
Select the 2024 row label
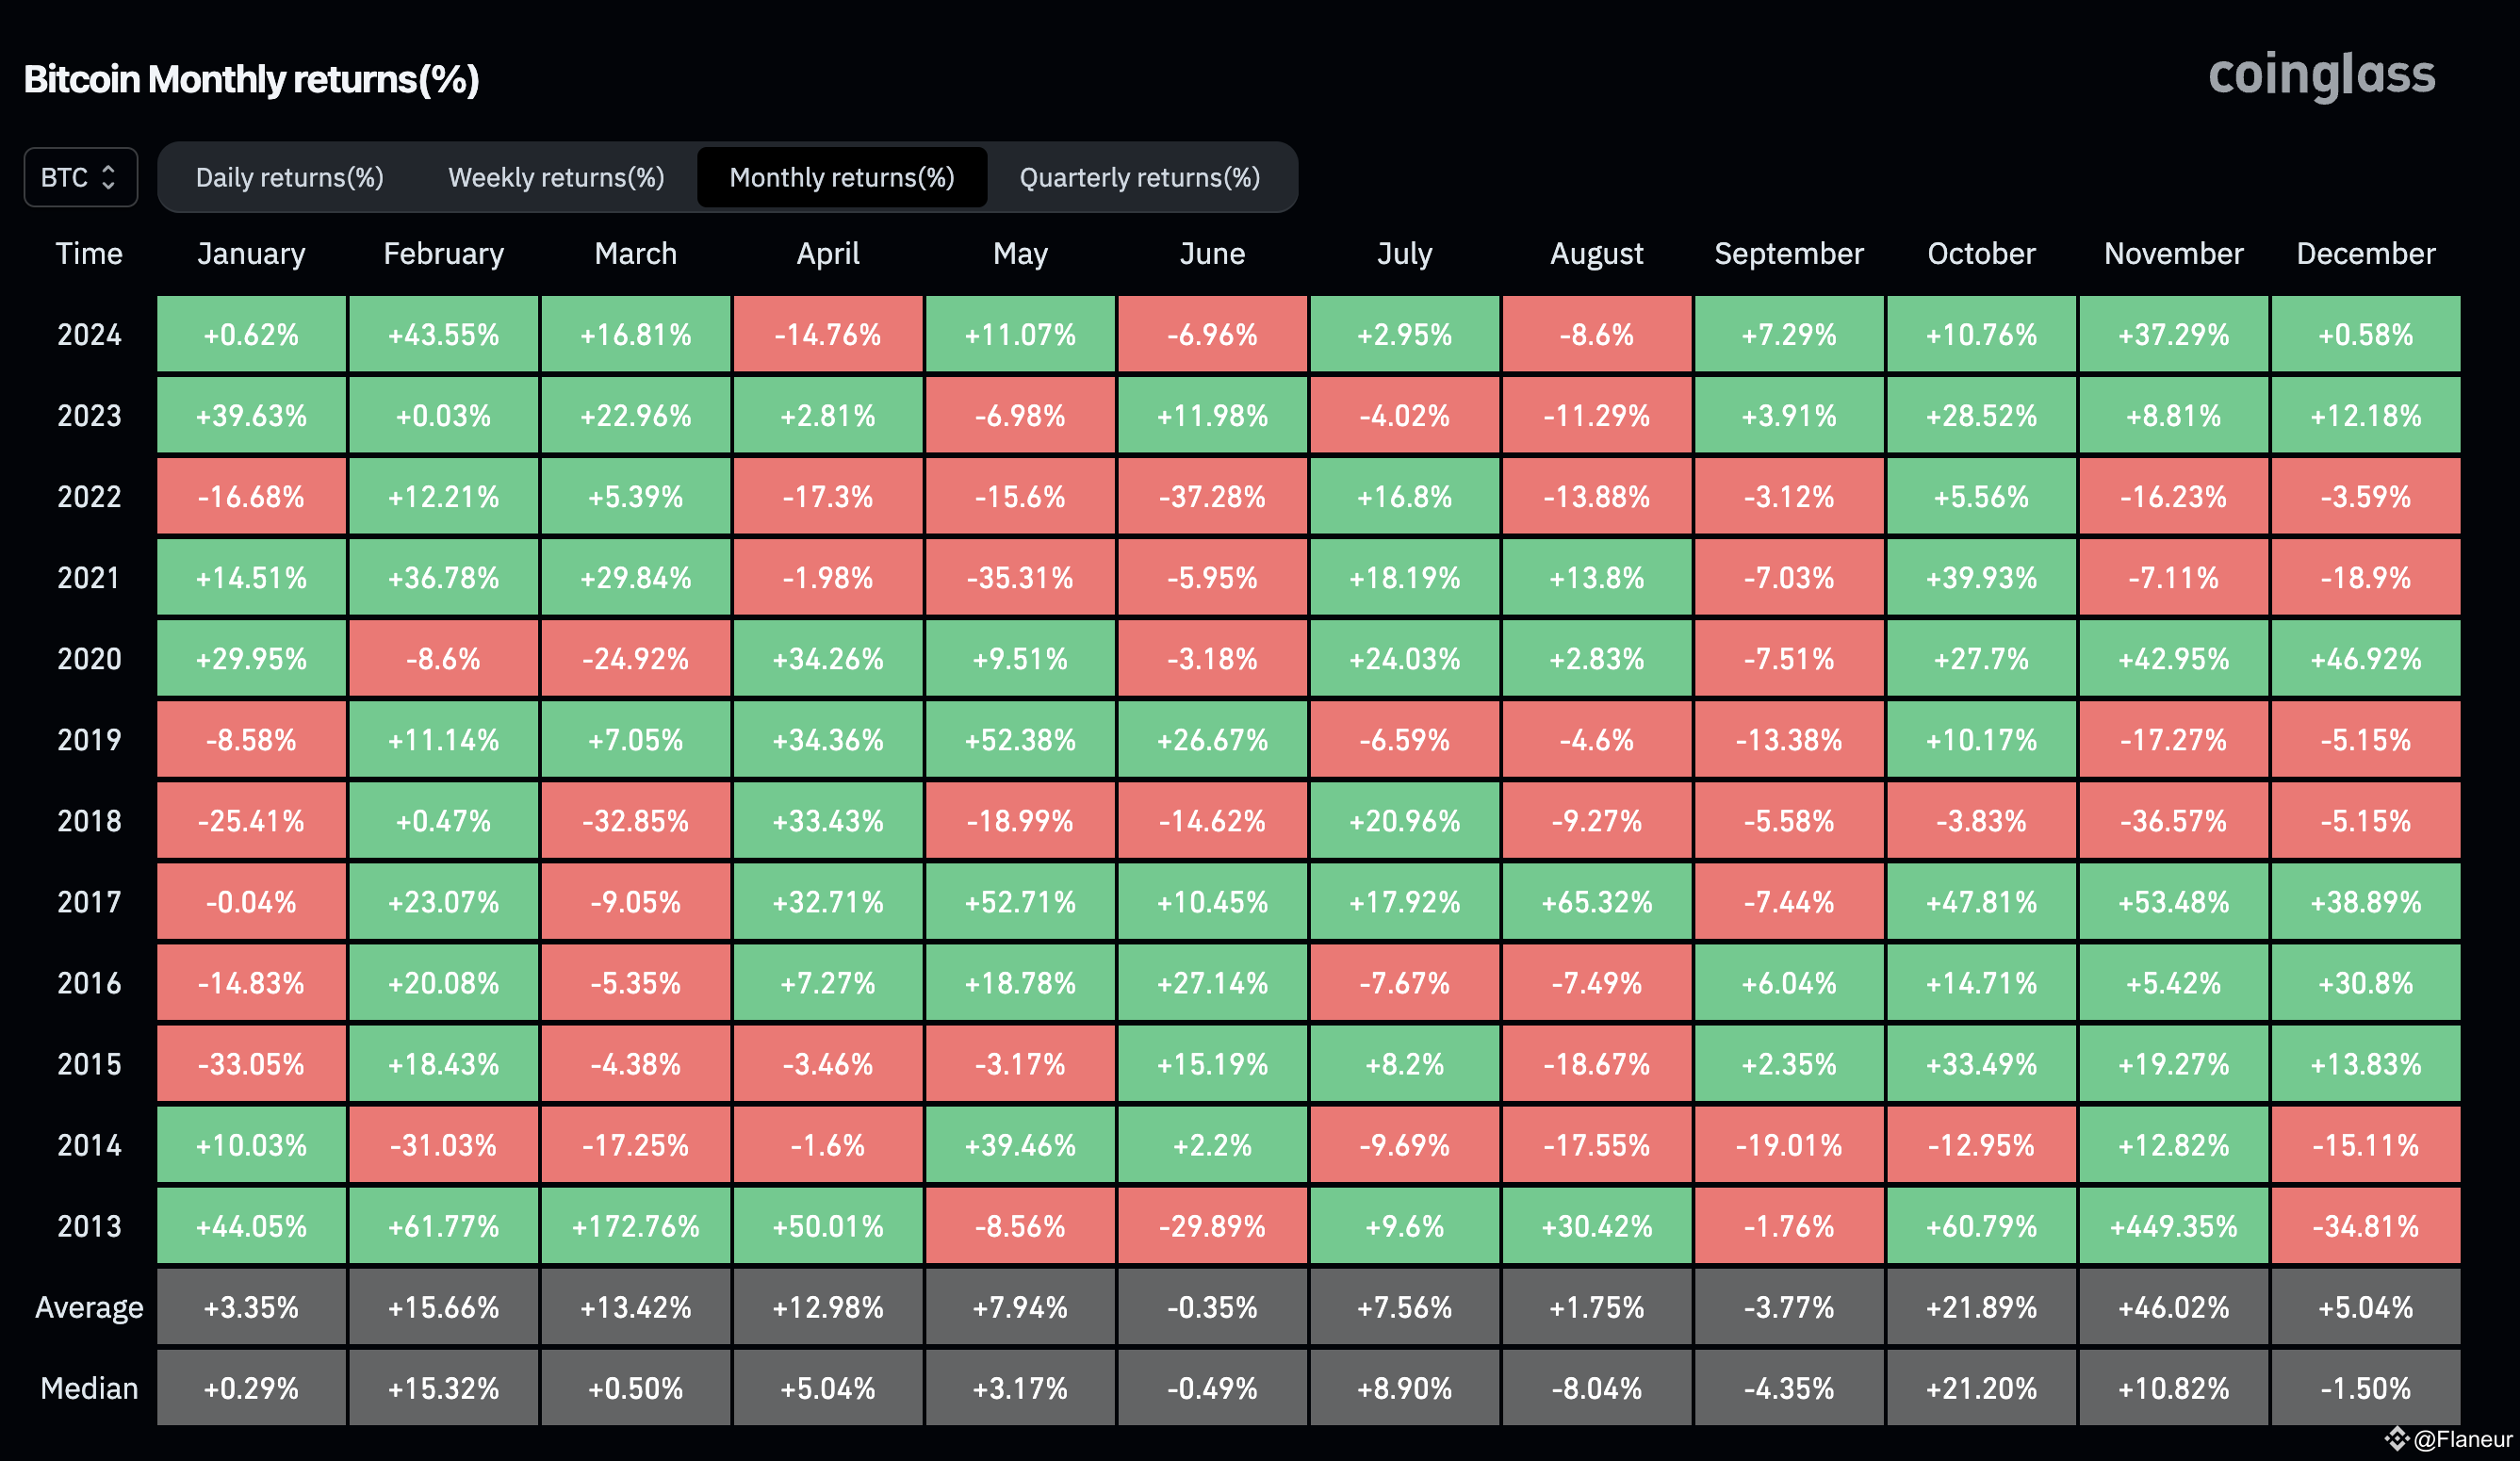click(89, 334)
